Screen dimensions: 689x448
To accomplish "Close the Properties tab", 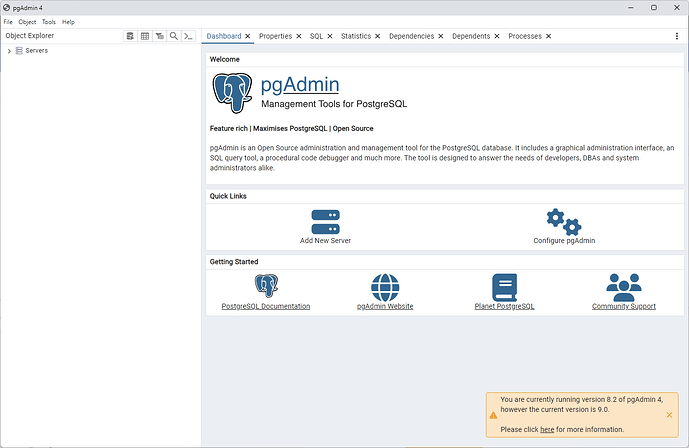I will coord(299,36).
